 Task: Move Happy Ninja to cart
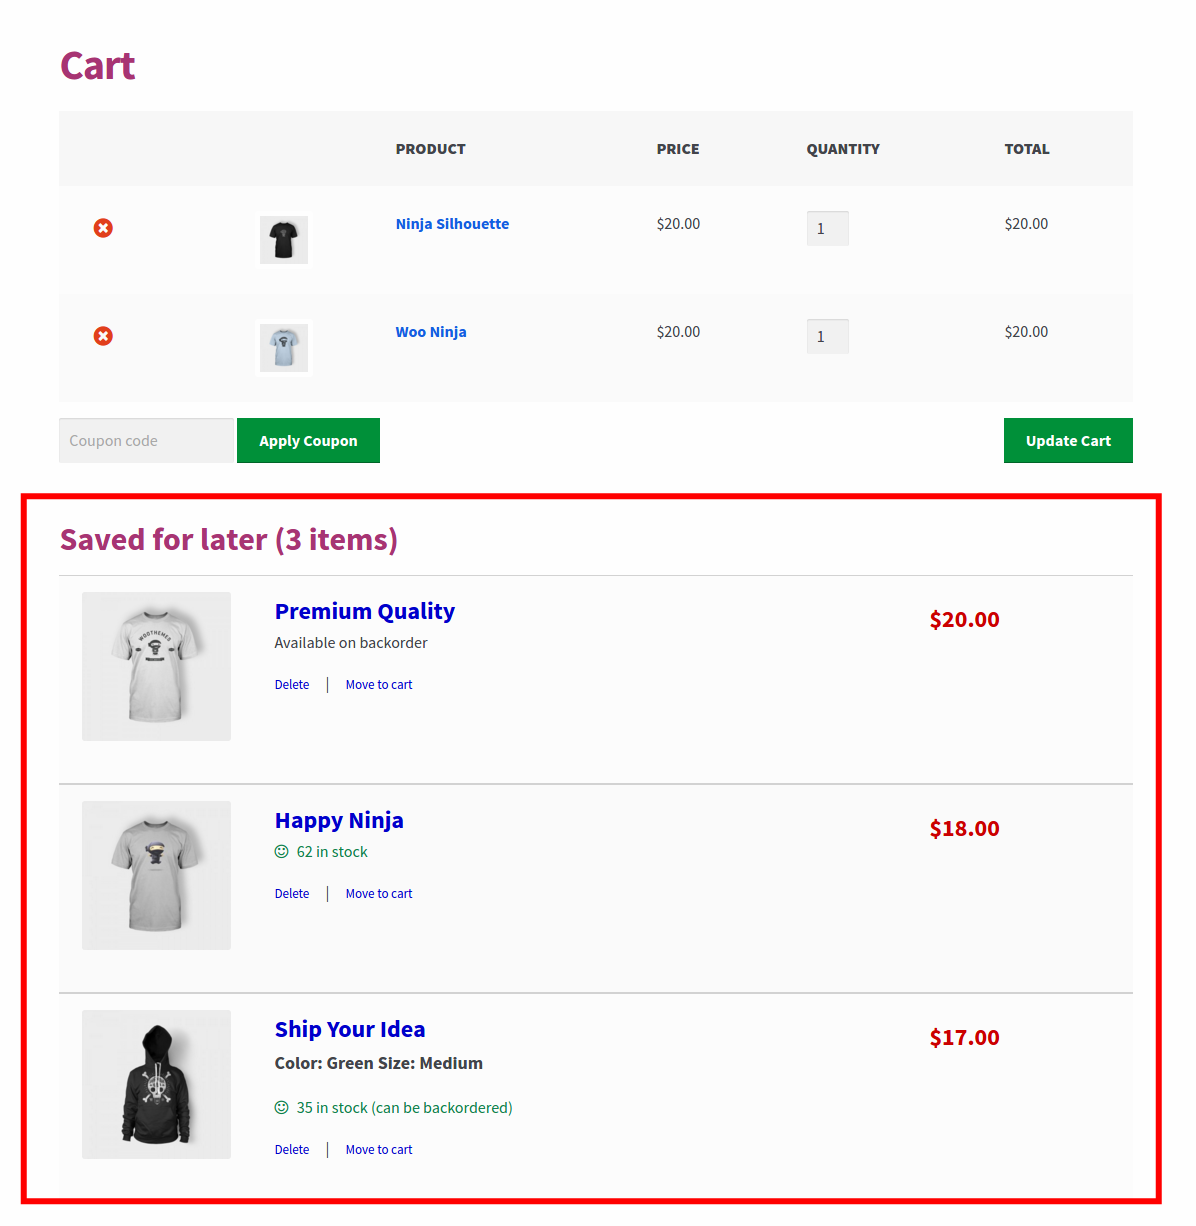379,894
